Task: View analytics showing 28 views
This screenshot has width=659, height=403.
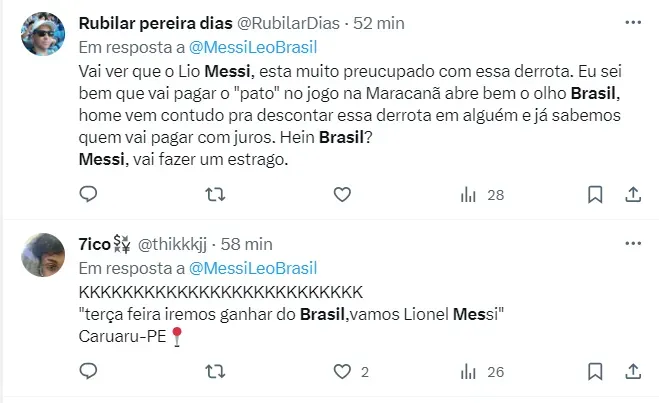Action: (x=481, y=195)
